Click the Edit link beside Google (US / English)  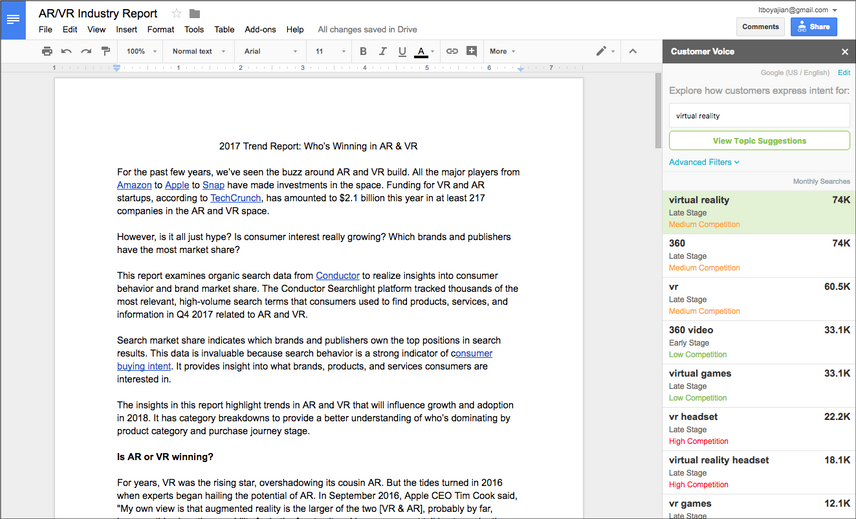843,73
